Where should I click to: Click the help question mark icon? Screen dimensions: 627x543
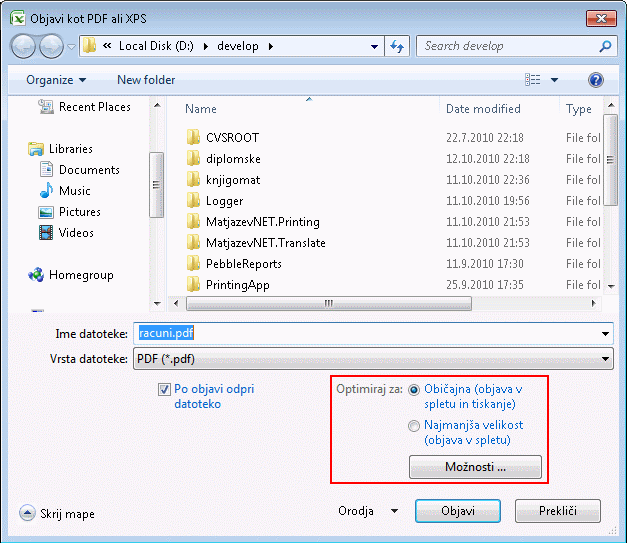[596, 80]
